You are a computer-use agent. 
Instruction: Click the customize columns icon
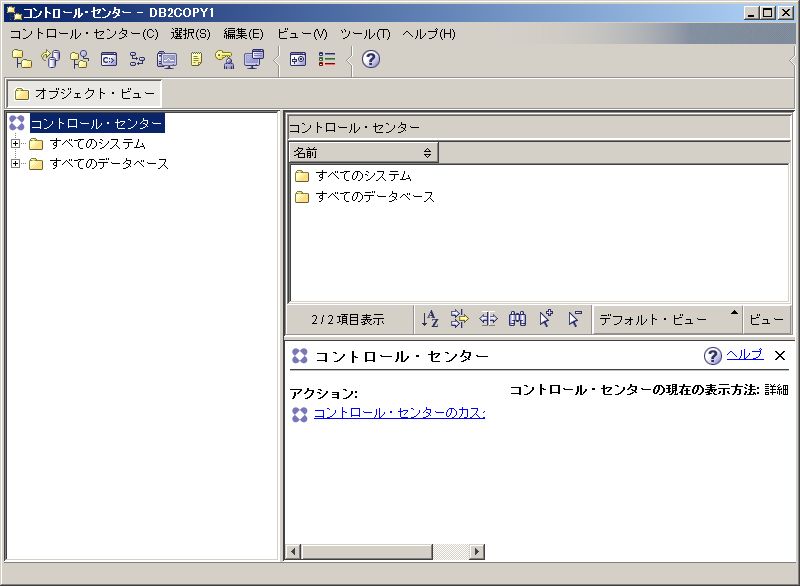pos(488,319)
